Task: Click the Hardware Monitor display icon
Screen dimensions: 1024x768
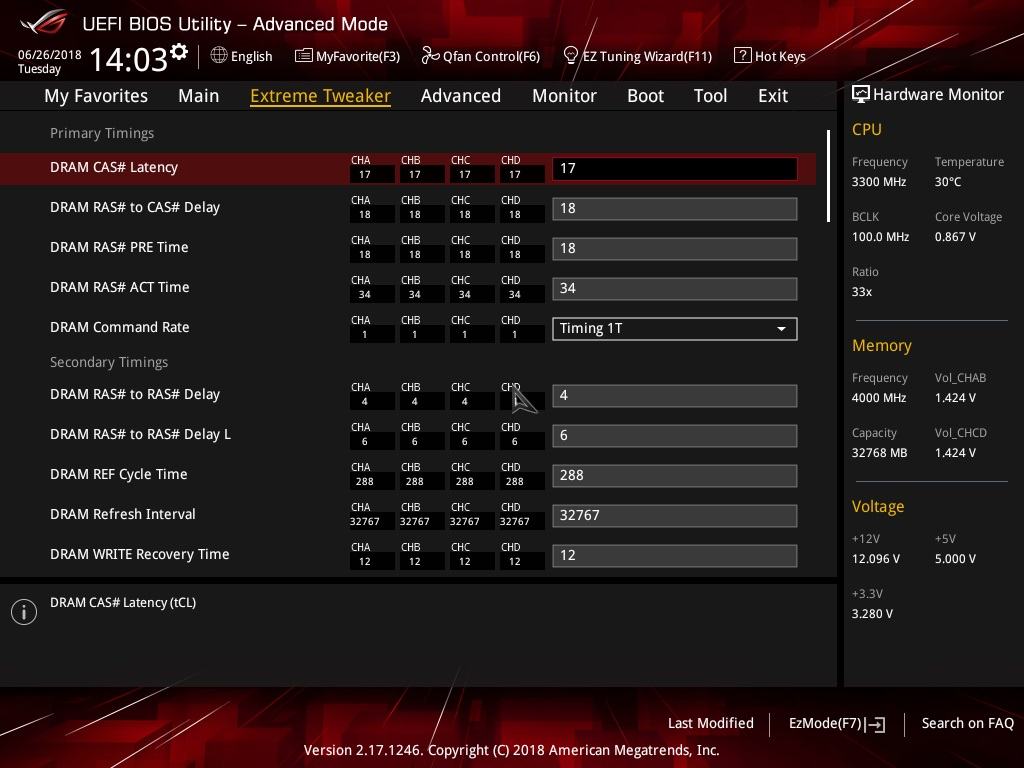Action: [861, 94]
